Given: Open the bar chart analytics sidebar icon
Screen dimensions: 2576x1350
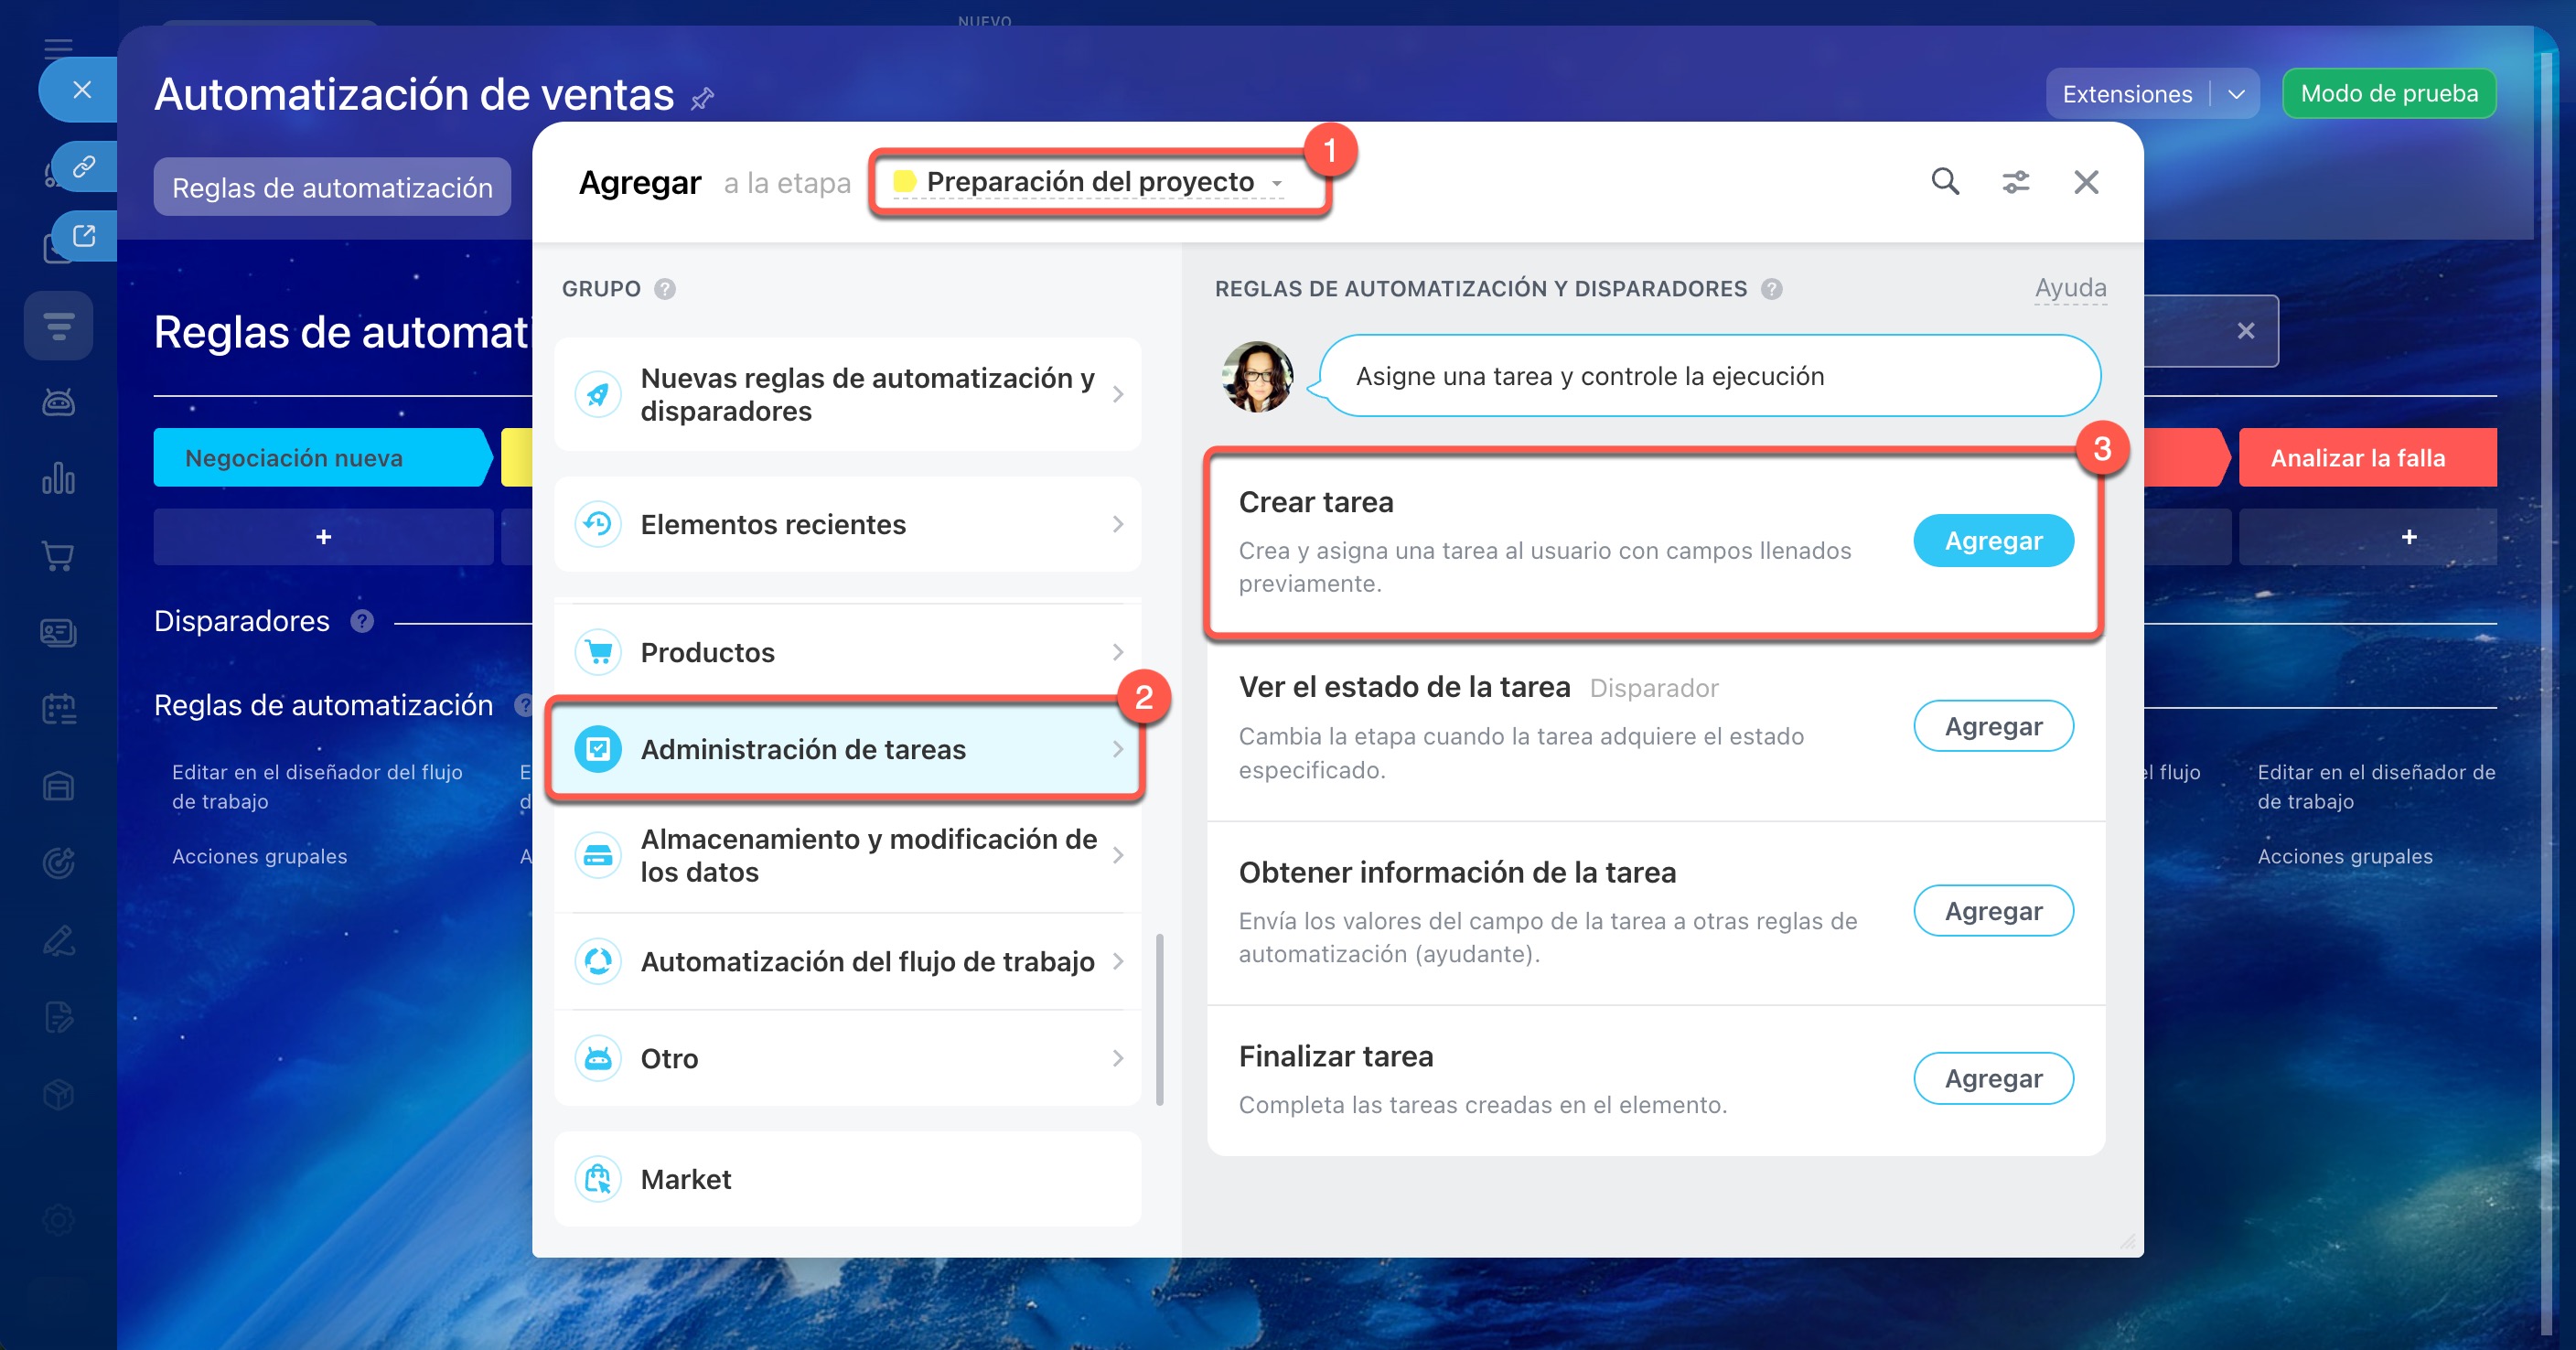Looking at the screenshot, I should tap(58, 479).
